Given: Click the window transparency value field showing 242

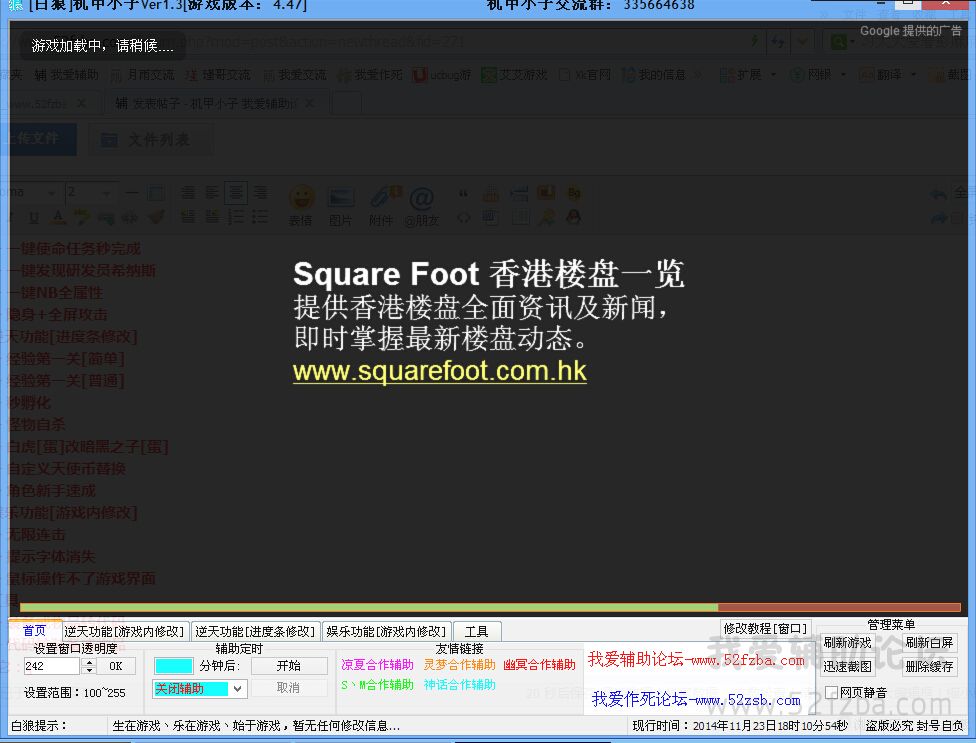Looking at the screenshot, I should coord(52,666).
